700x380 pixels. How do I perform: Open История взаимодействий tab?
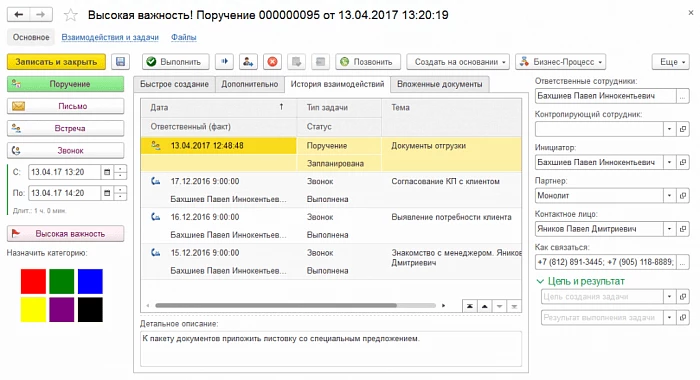click(337, 84)
